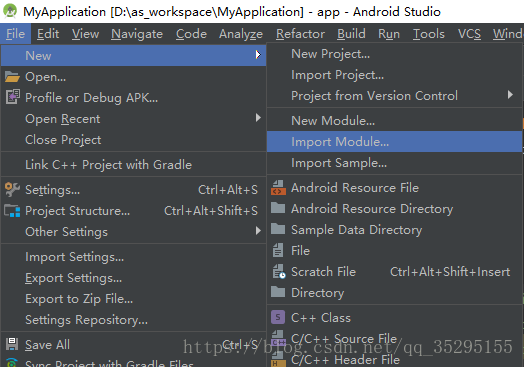Open the VCS menu
Image resolution: width=524 pixels, height=367 pixels.
tap(469, 34)
